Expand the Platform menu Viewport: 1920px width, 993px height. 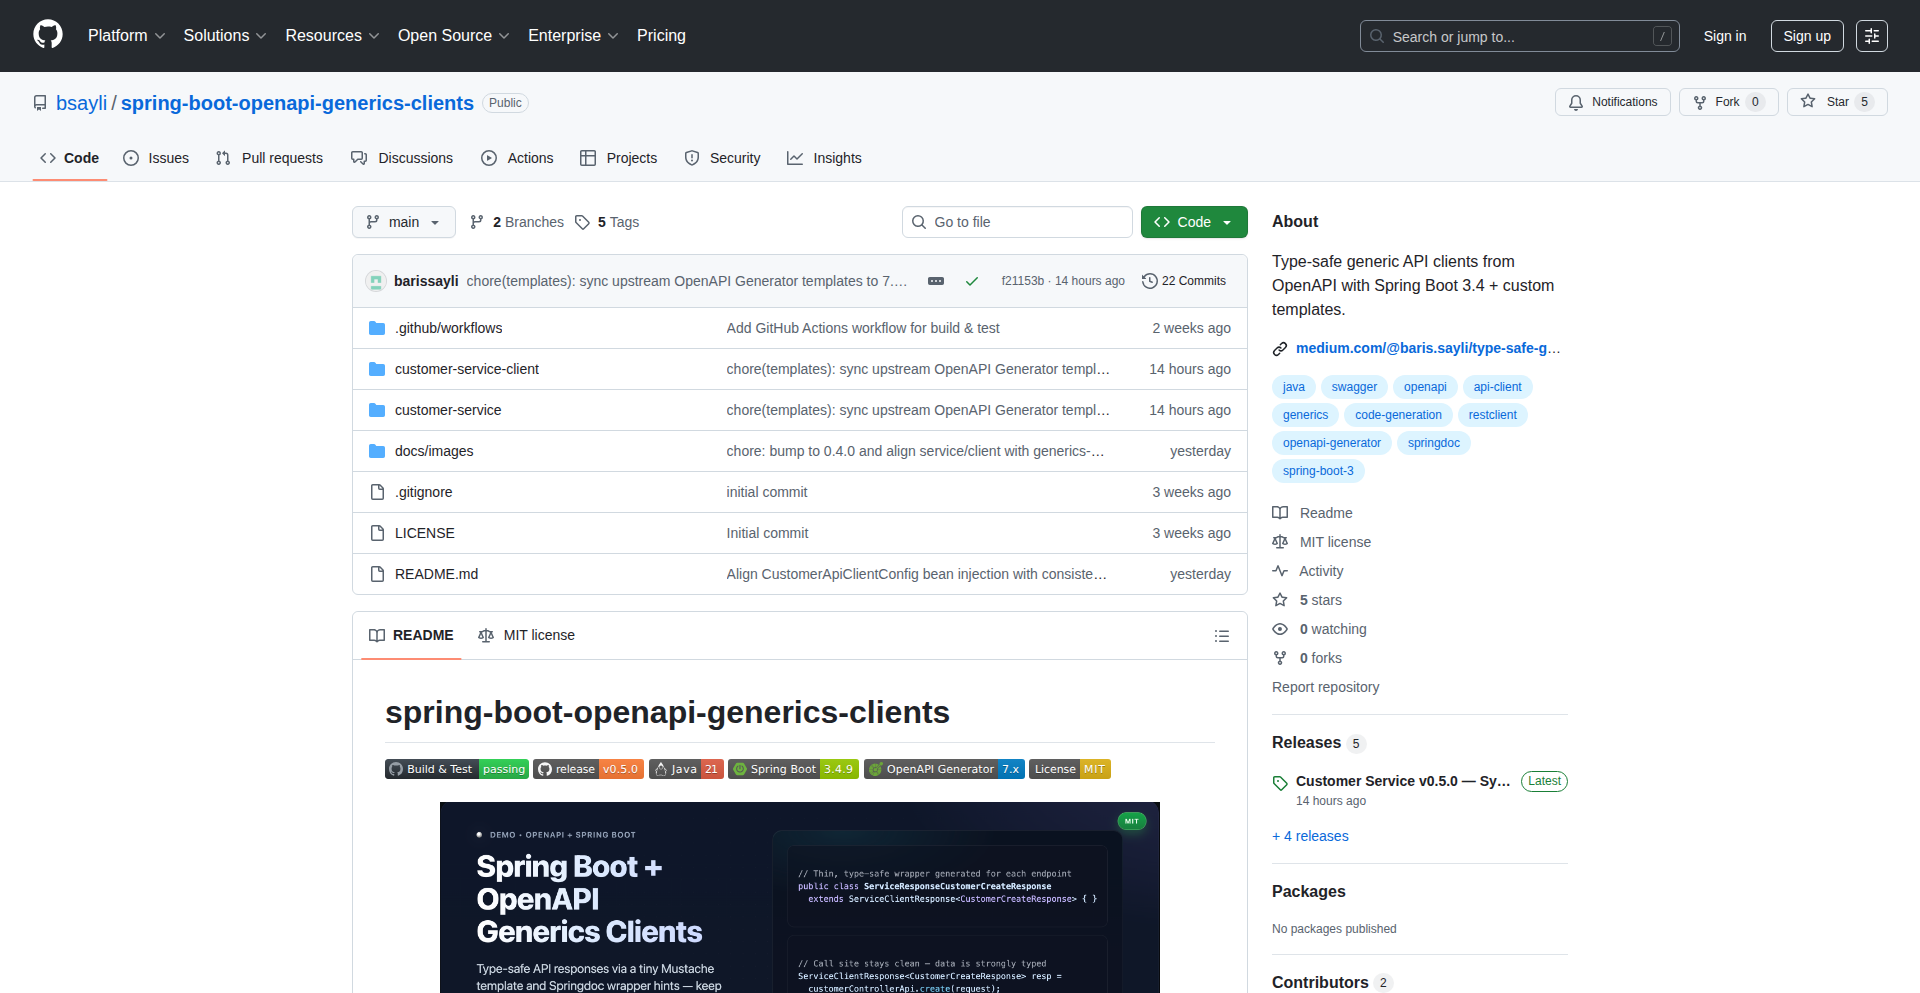[126, 35]
